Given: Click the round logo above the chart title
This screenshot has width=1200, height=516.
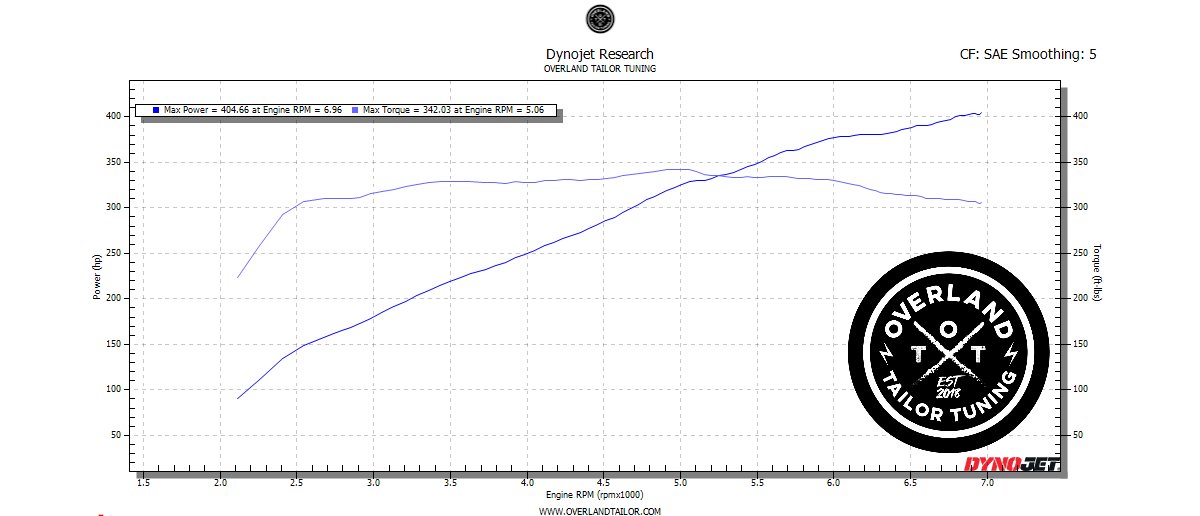Looking at the screenshot, I should 599,20.
